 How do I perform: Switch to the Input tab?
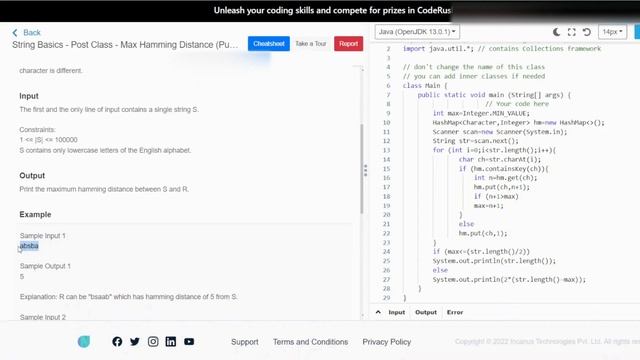click(x=396, y=312)
